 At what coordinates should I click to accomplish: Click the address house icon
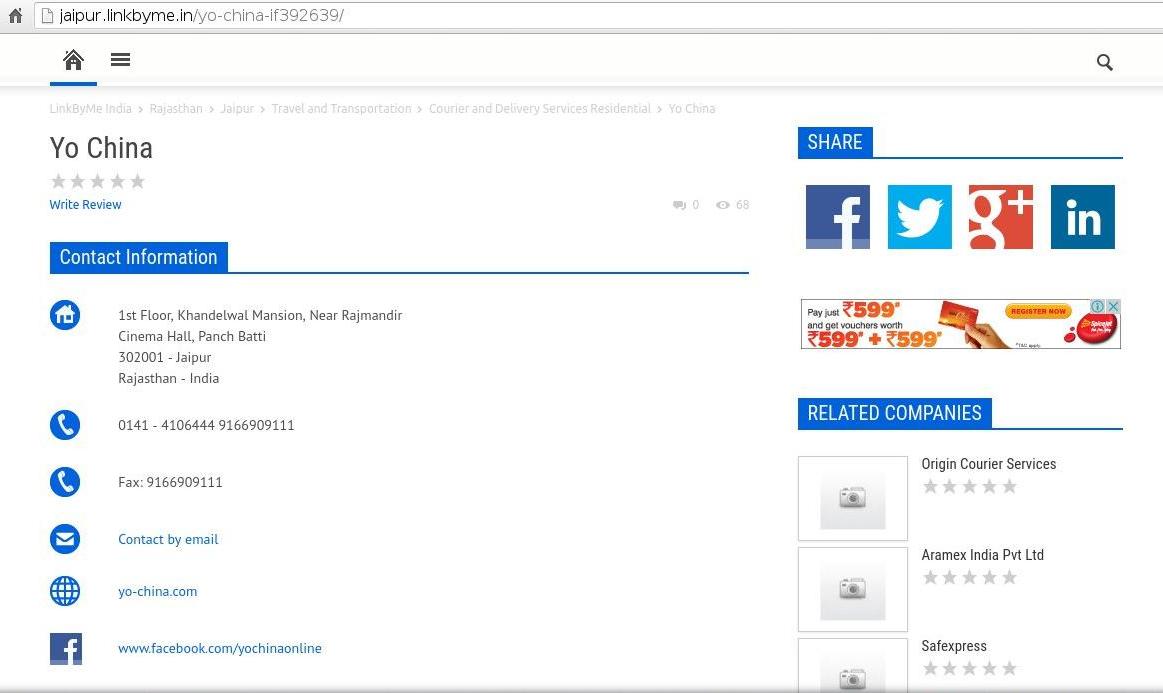tap(65, 315)
